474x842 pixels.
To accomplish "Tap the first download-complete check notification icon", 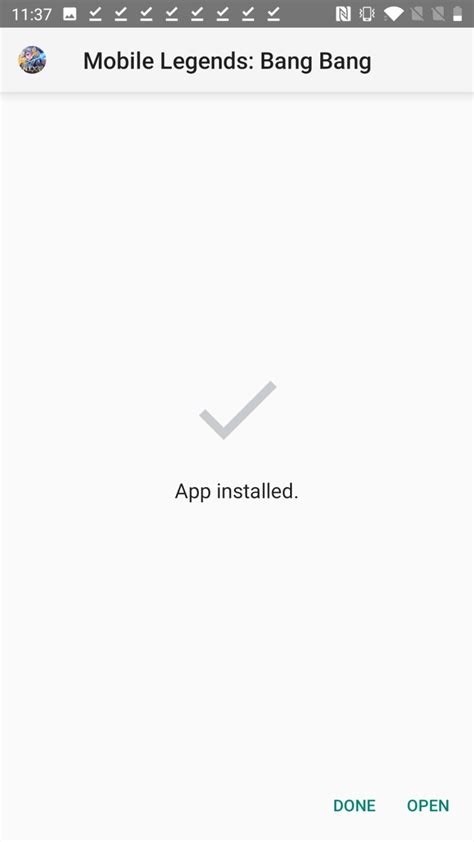I will (96, 14).
